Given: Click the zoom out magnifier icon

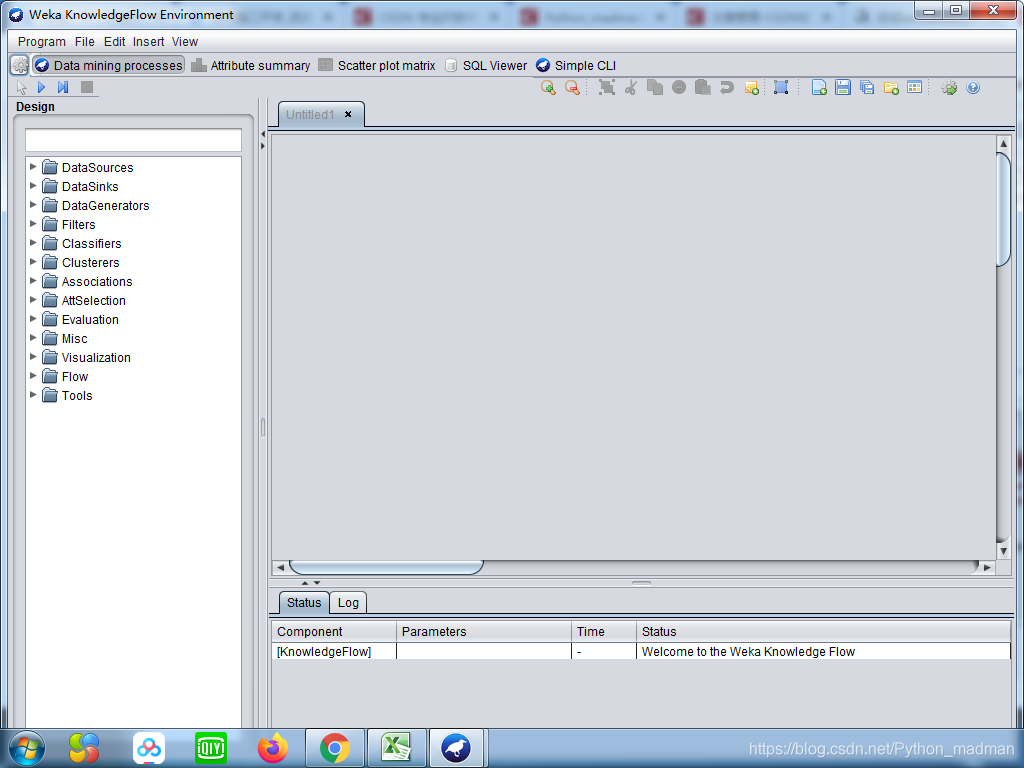Looking at the screenshot, I should [572, 88].
